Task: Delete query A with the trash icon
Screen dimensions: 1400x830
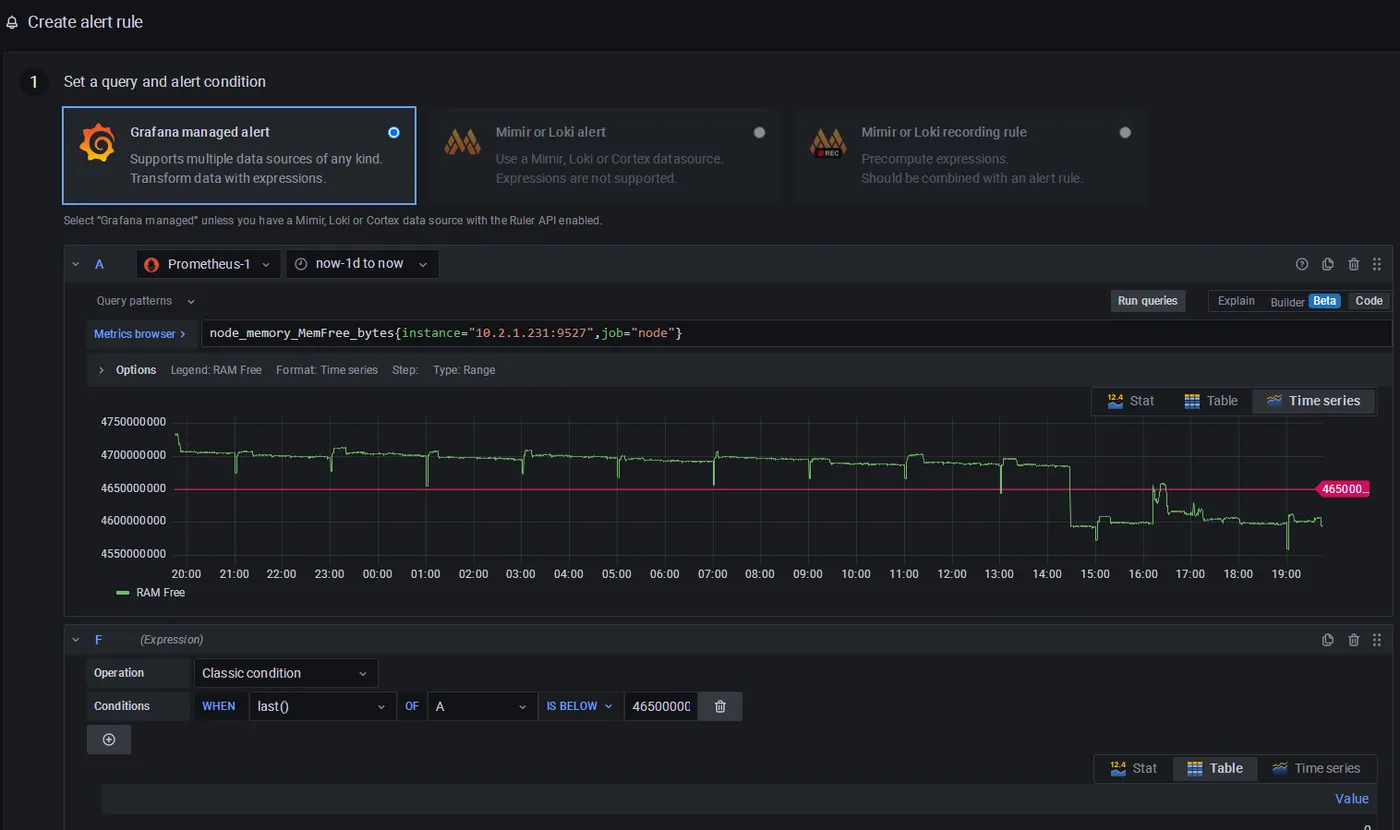Action: [x=1354, y=264]
